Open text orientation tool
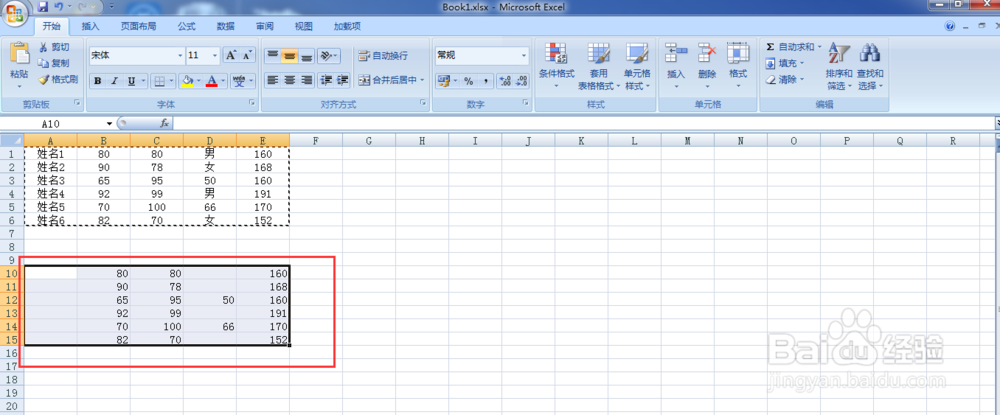1000x415 pixels. coord(328,55)
